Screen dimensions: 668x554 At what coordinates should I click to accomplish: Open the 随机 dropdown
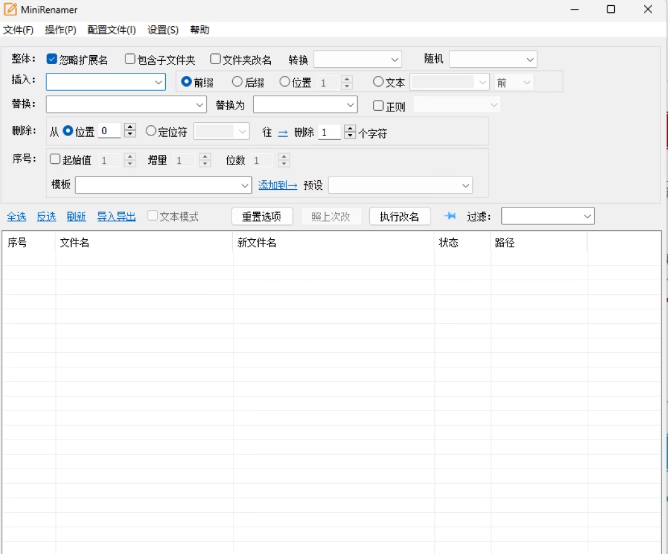click(x=493, y=59)
